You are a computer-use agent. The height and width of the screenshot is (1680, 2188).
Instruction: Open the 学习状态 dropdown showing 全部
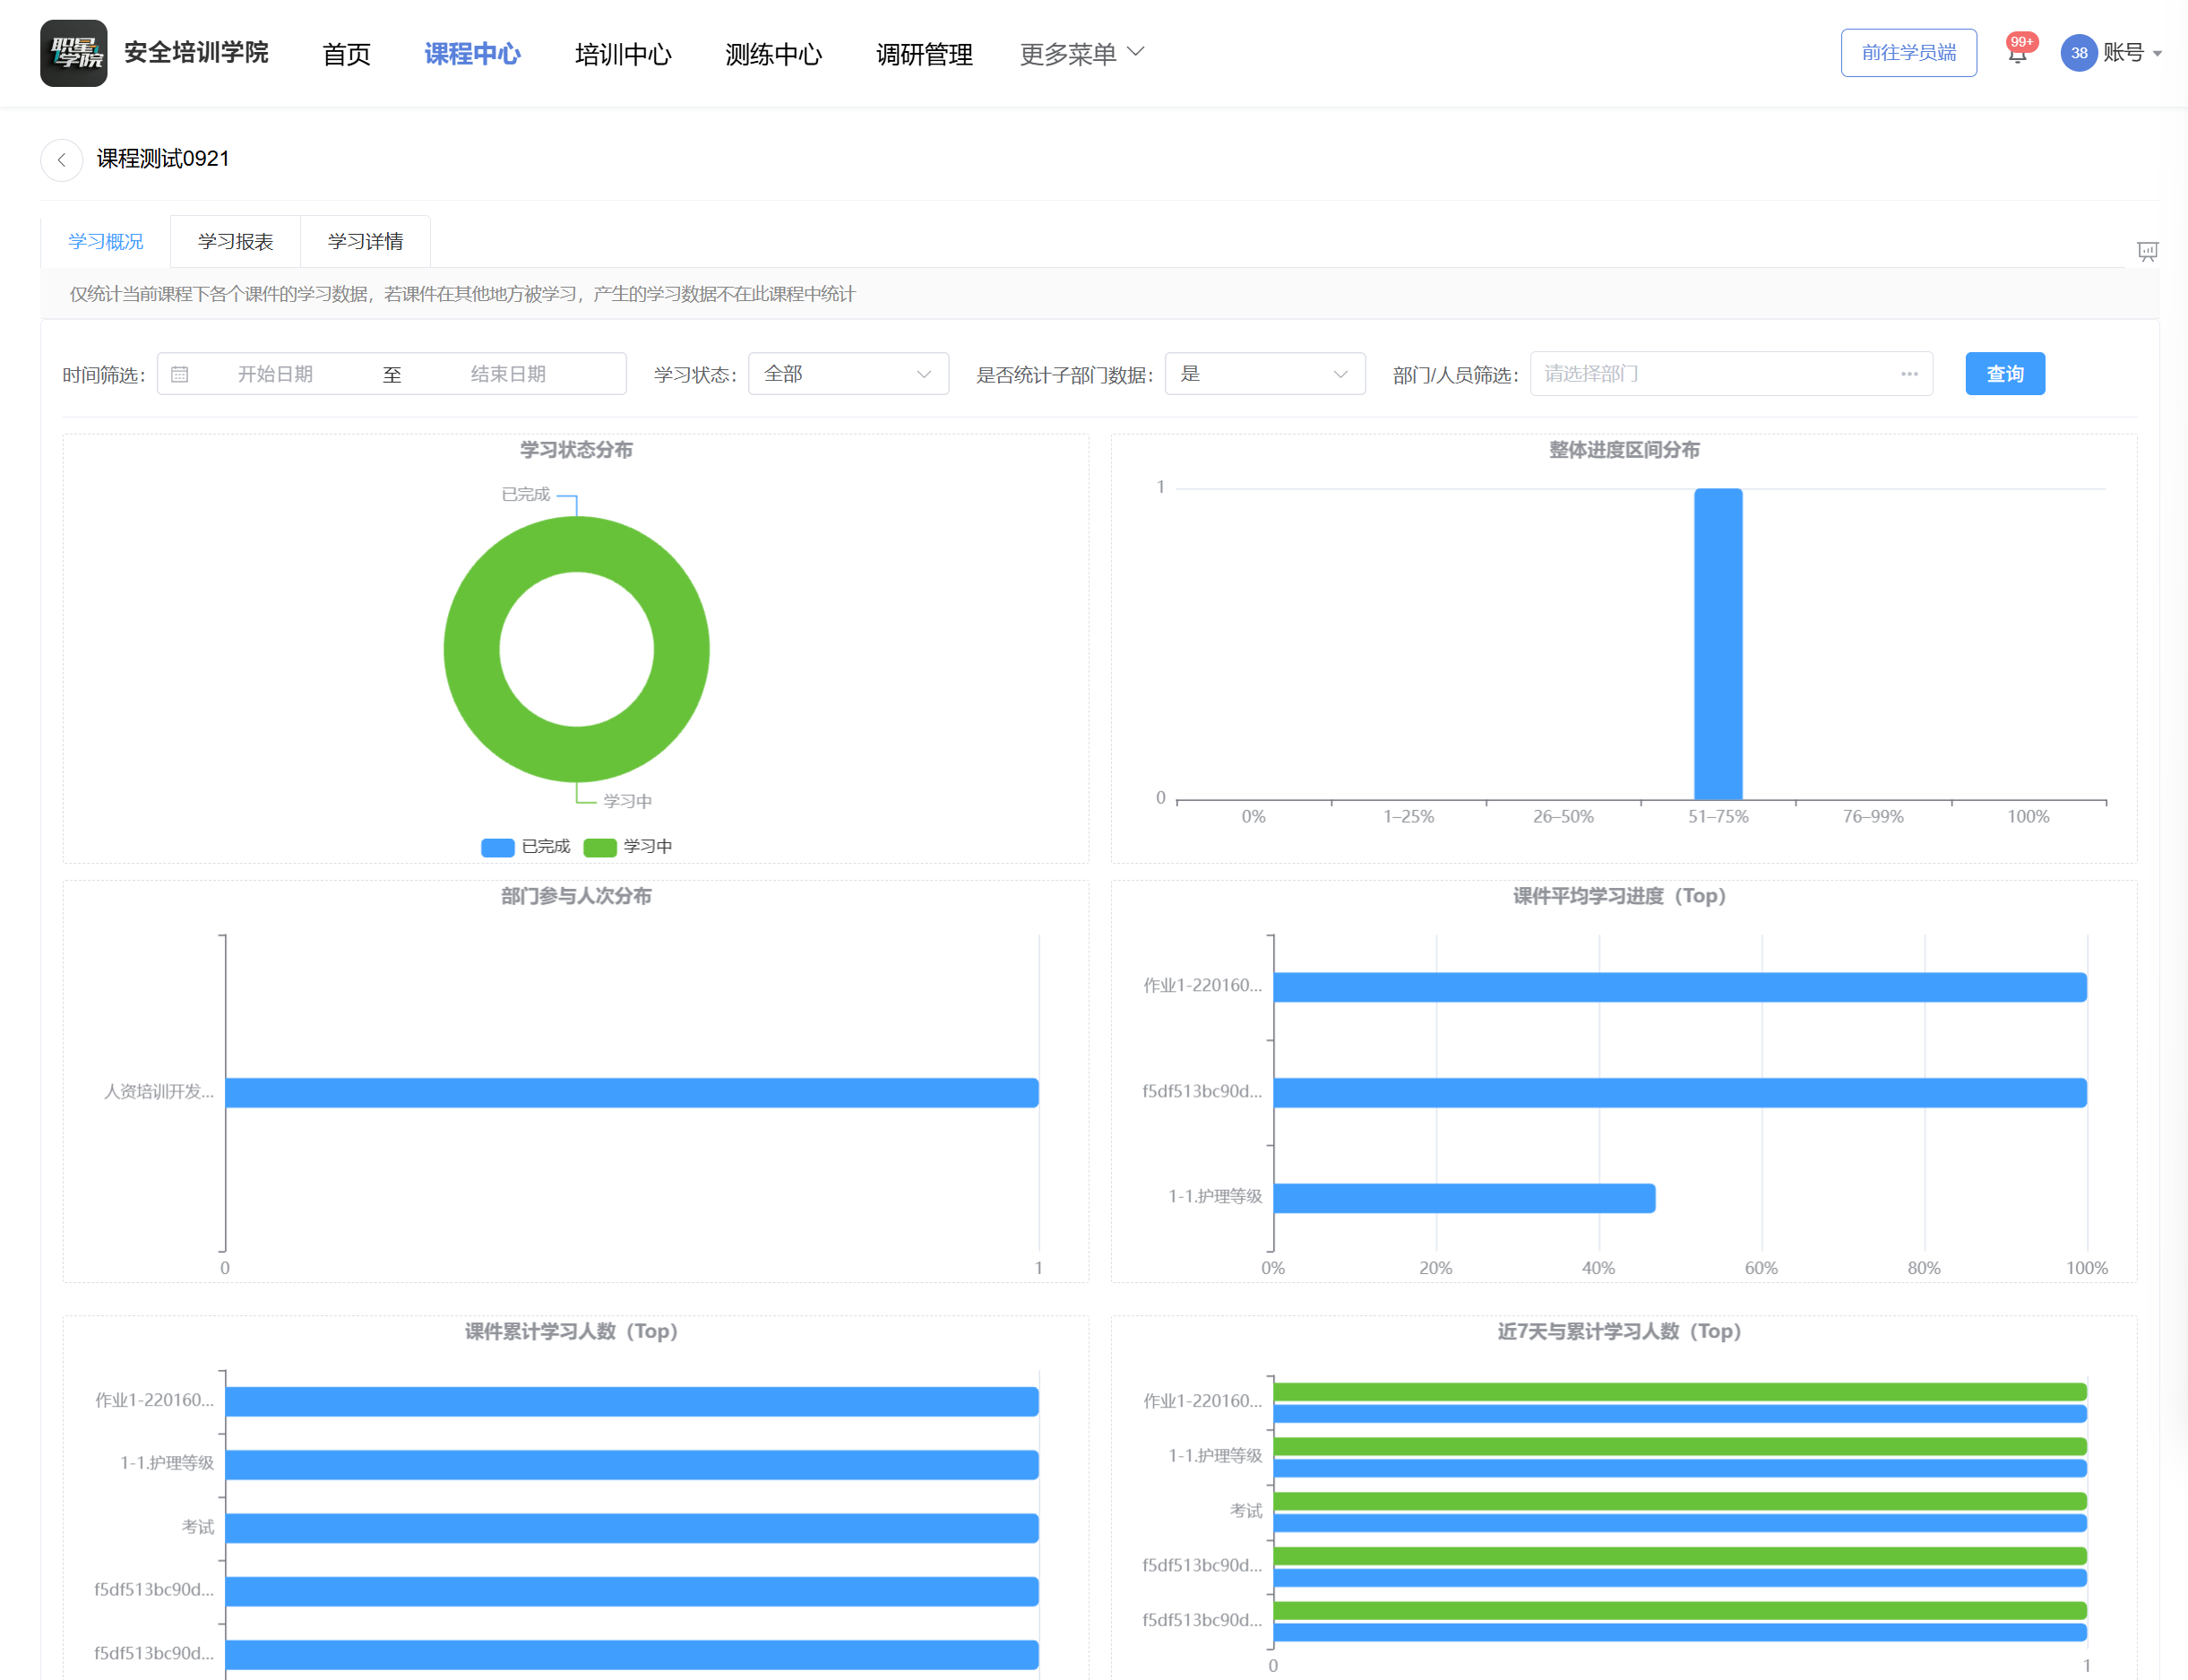(x=848, y=374)
